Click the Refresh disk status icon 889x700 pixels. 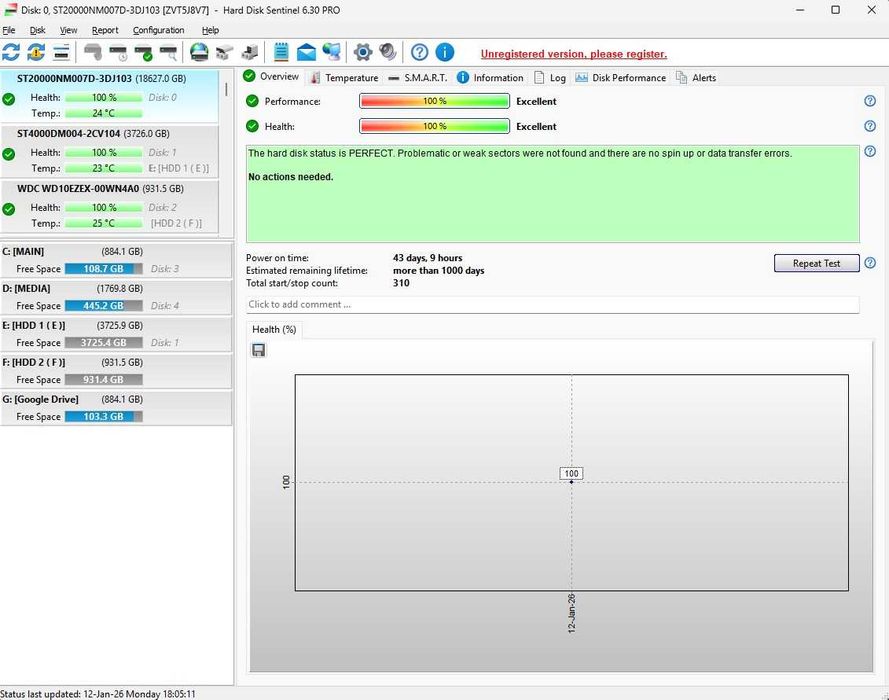coord(11,52)
